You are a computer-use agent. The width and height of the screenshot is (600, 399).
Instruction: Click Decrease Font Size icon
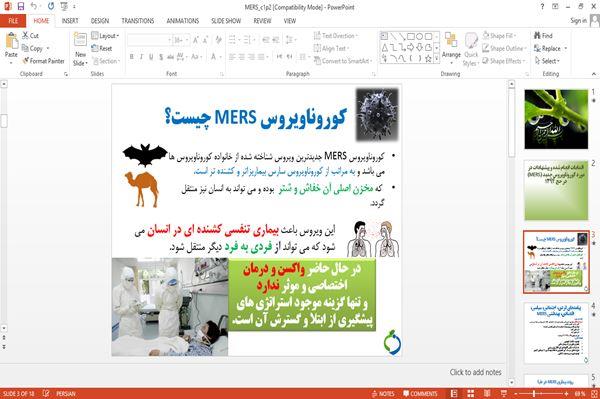(x=206, y=39)
